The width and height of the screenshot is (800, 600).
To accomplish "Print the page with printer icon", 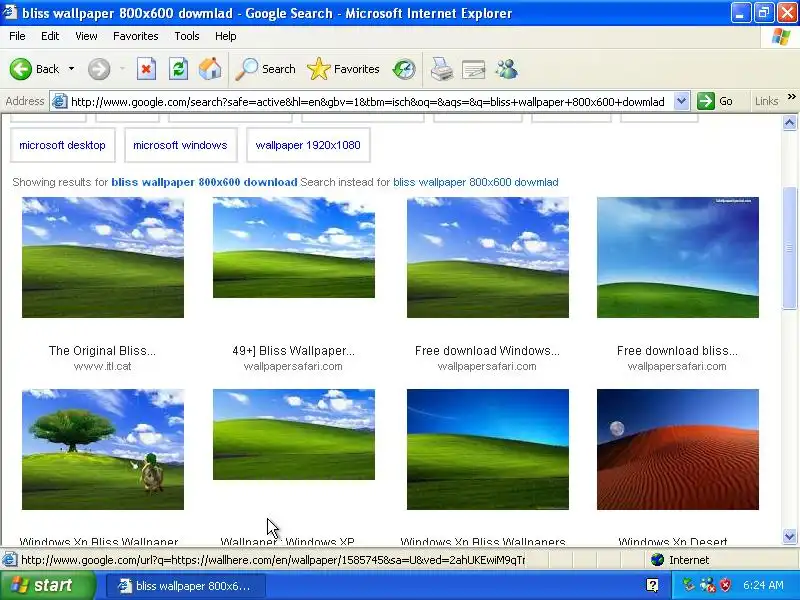I will [442, 69].
